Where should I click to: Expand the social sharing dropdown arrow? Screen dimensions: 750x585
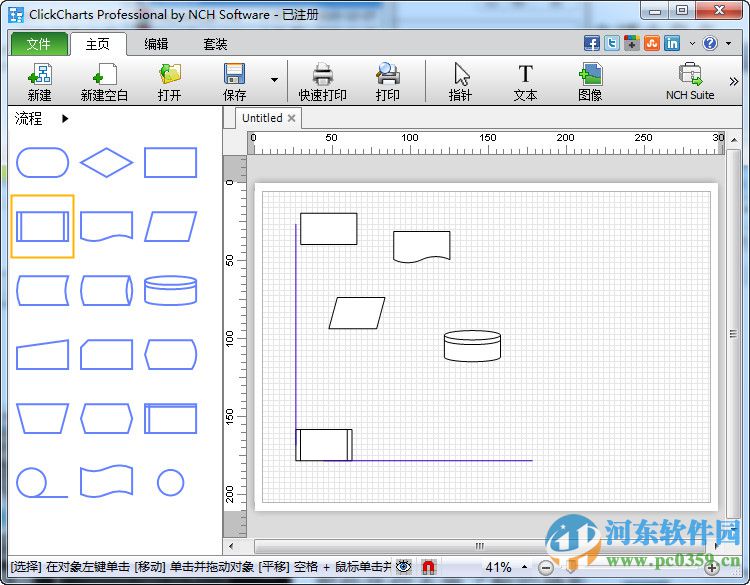692,44
